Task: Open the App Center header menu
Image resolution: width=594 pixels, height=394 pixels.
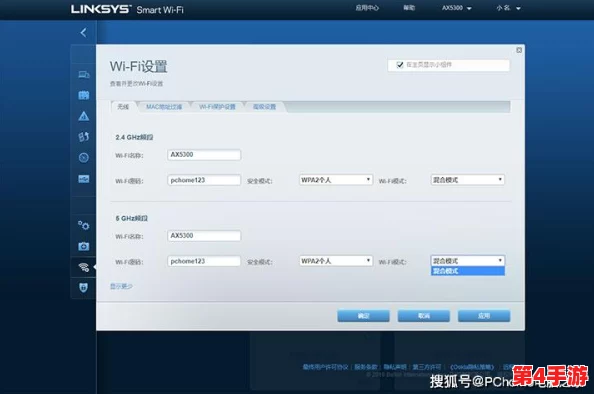Action: click(x=367, y=8)
